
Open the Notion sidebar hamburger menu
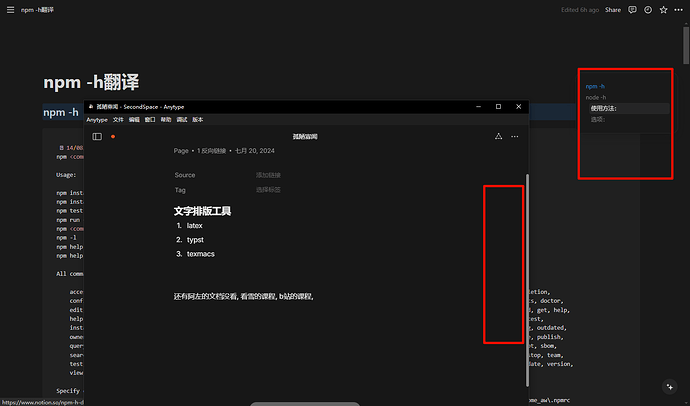(10, 10)
